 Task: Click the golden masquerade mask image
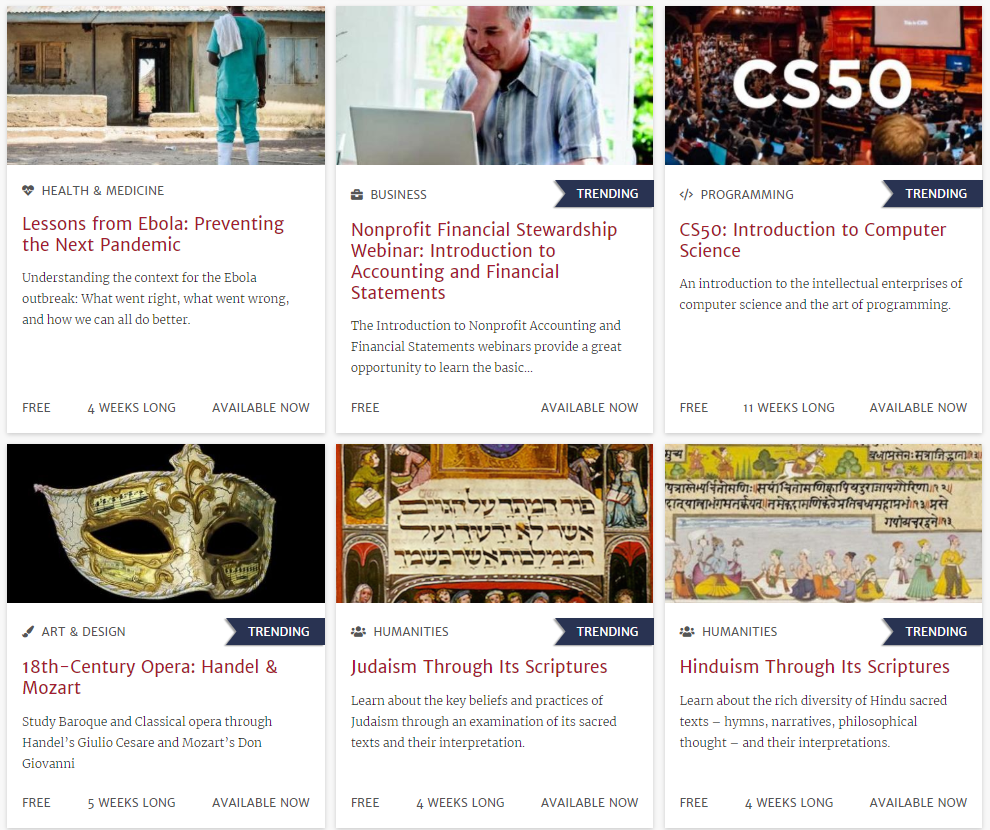[166, 523]
